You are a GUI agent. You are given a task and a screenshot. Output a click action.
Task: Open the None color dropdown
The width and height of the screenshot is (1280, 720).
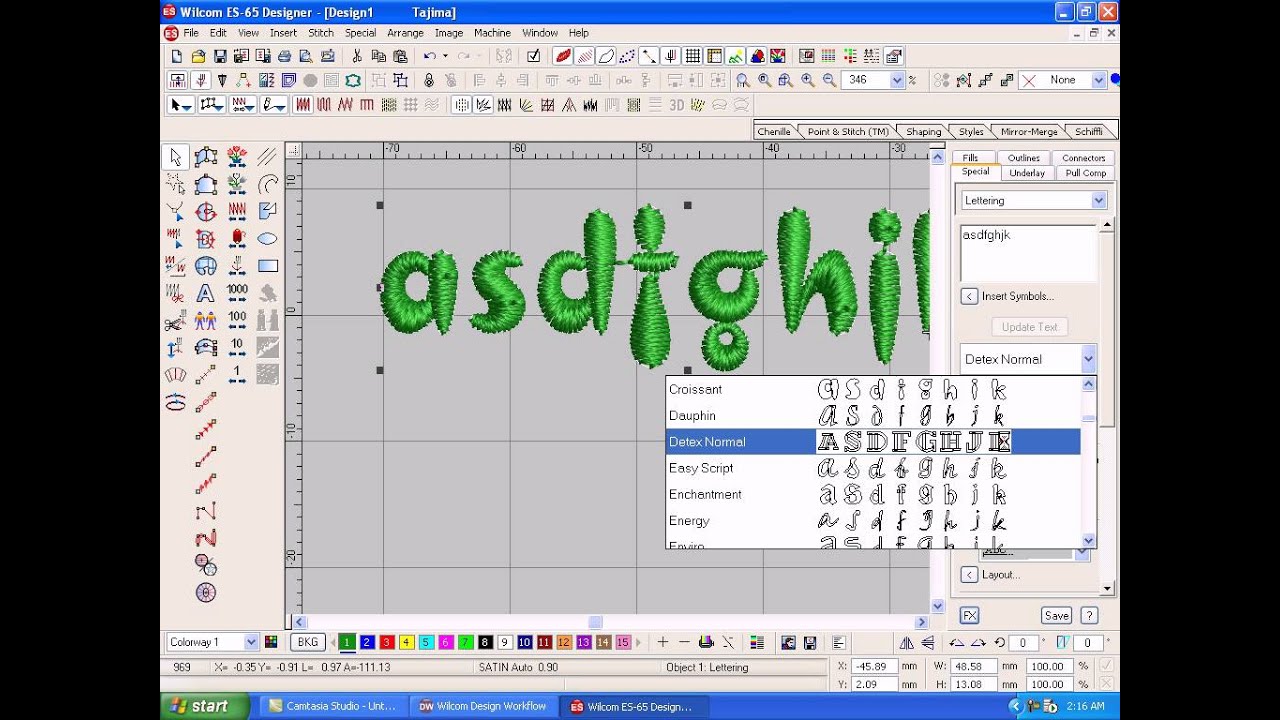pyautogui.click(x=1098, y=80)
